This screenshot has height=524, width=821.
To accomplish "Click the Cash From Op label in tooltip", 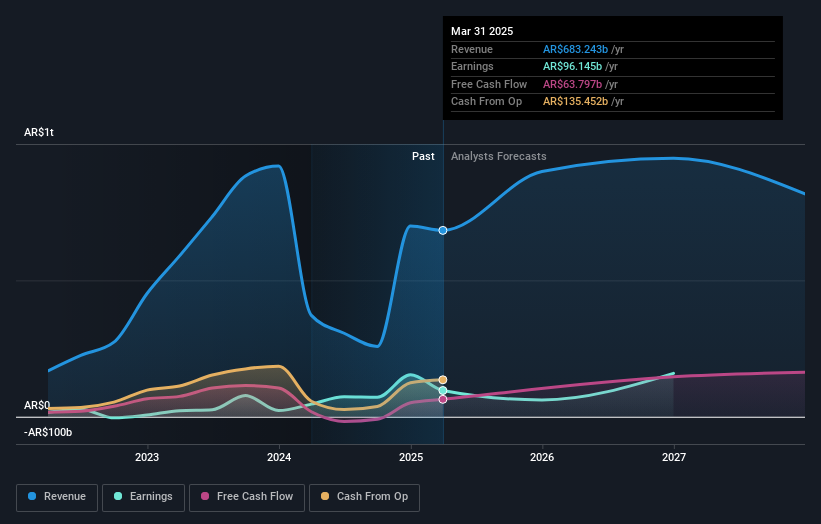I will click(486, 102).
